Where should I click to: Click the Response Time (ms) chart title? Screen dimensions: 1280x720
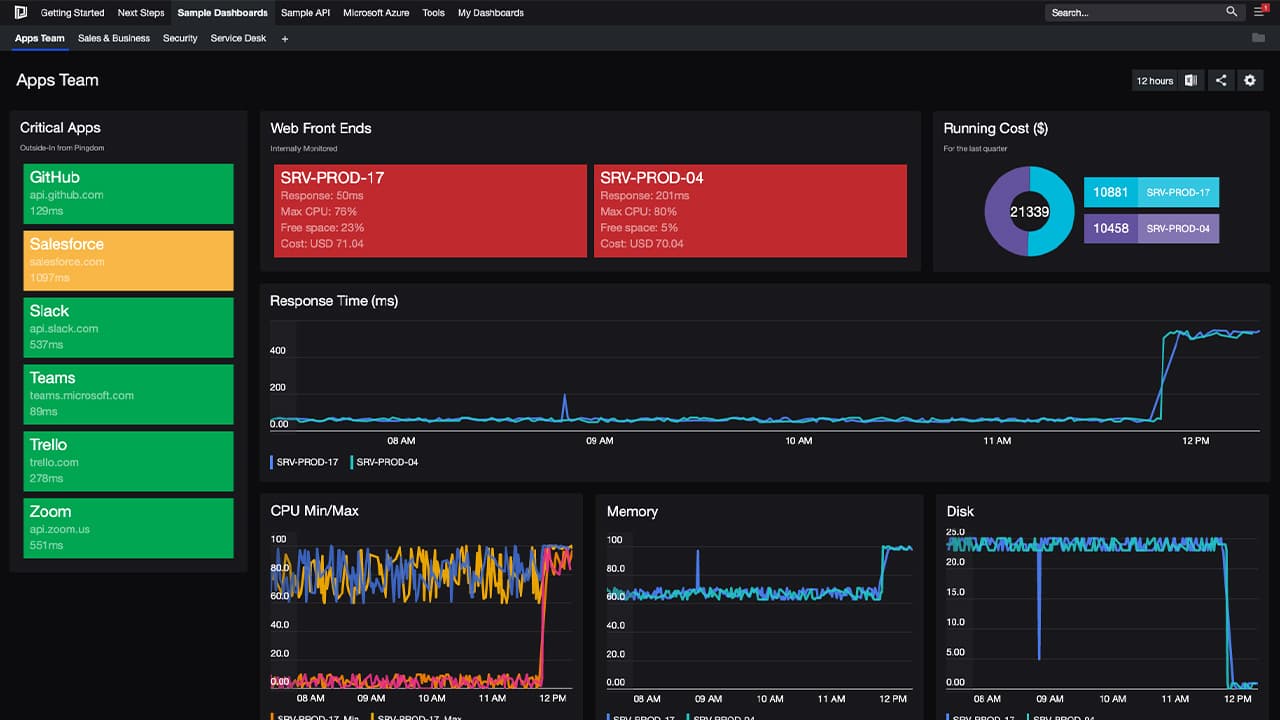[334, 301]
